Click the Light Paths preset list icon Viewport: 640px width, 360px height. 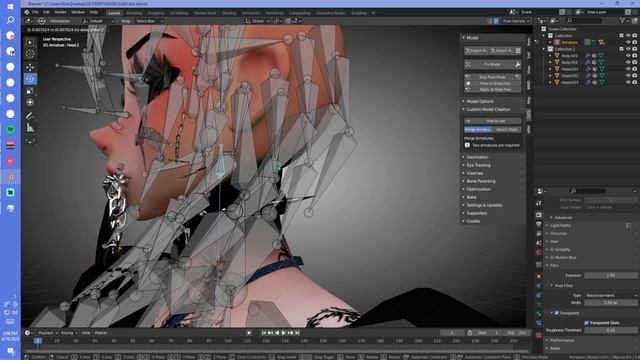(629, 225)
